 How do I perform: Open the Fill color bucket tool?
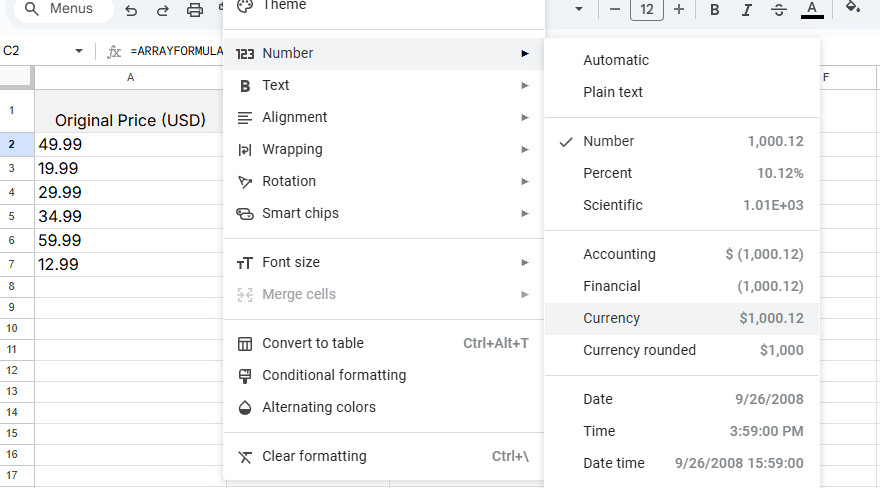click(x=852, y=8)
